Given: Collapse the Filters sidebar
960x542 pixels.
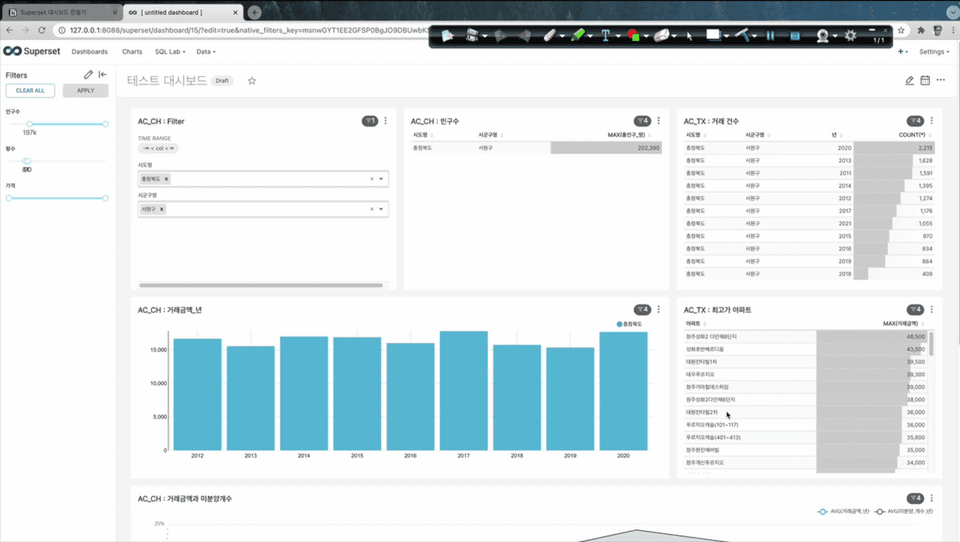Looking at the screenshot, I should 103,75.
